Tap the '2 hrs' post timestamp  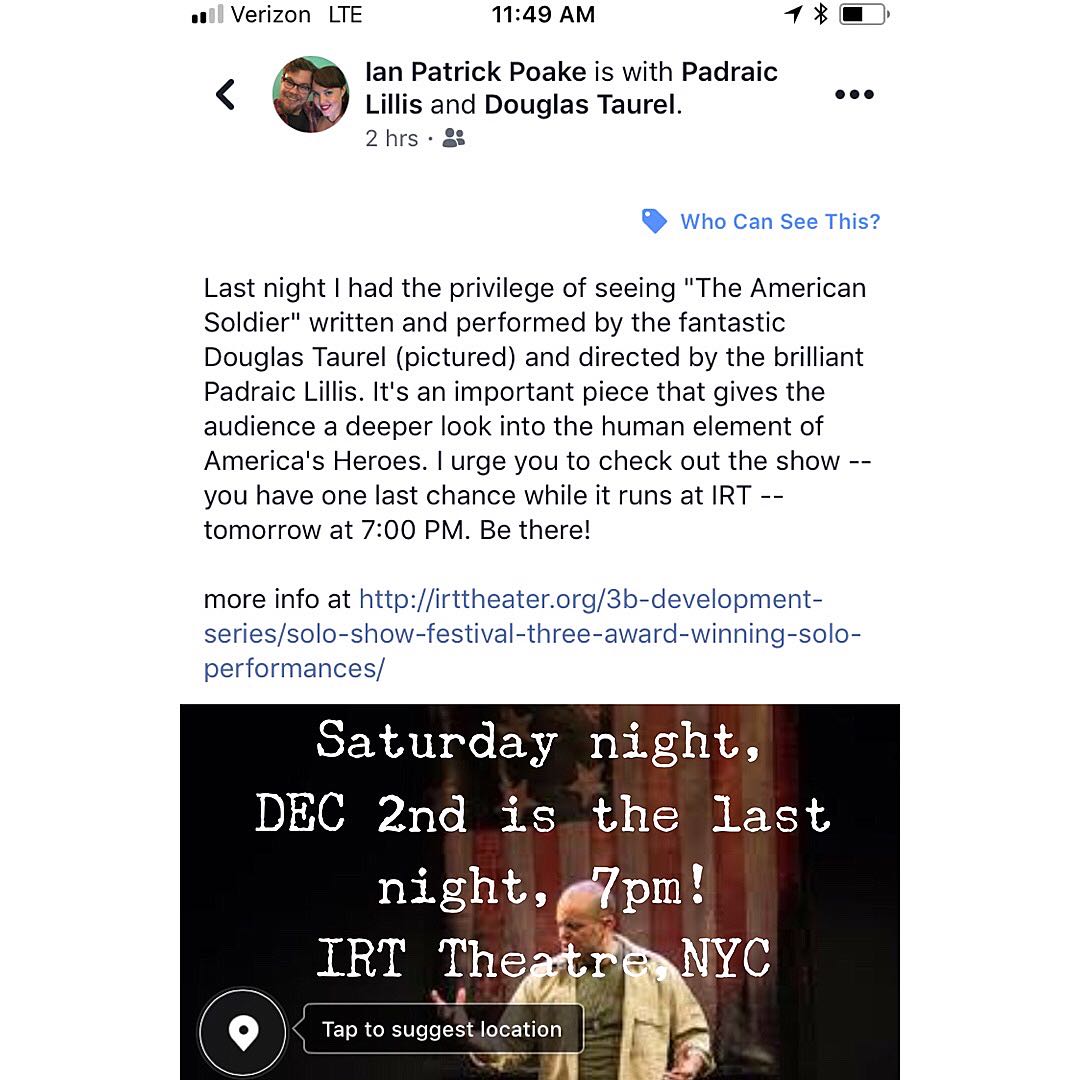pos(391,138)
